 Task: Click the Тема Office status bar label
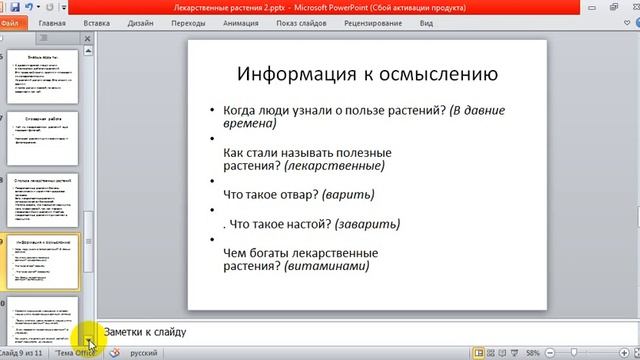(x=75, y=353)
